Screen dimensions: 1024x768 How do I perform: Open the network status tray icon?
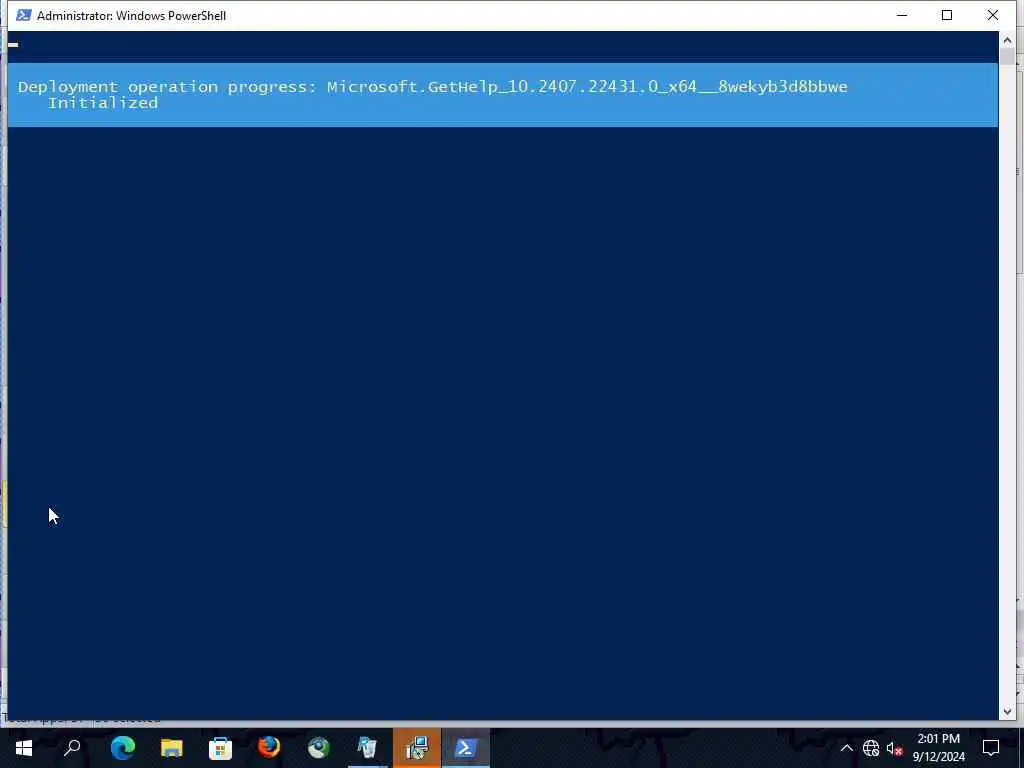871,748
